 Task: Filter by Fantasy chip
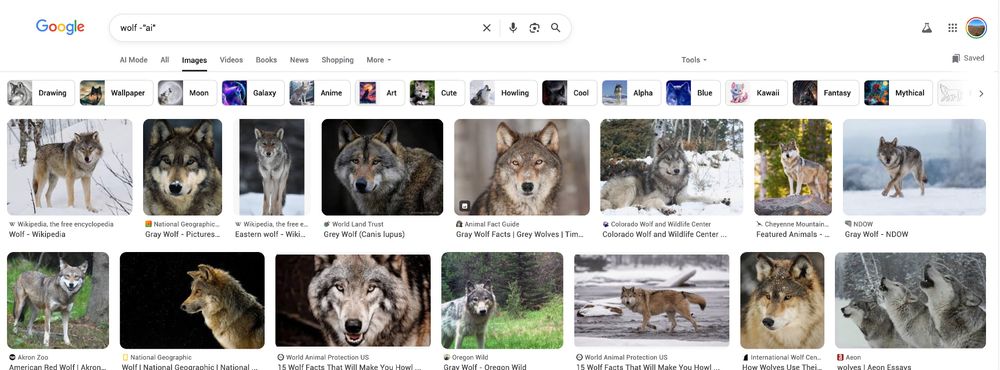pos(826,93)
